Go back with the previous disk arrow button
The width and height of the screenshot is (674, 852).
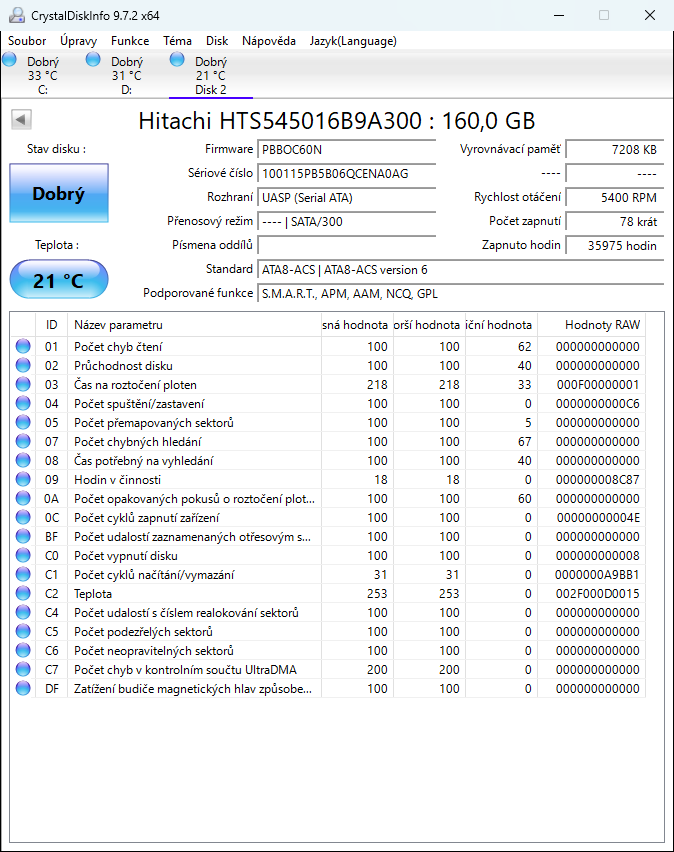tap(21, 120)
